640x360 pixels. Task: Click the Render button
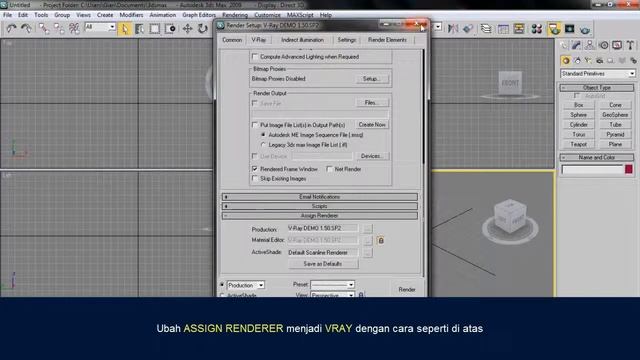(407, 289)
